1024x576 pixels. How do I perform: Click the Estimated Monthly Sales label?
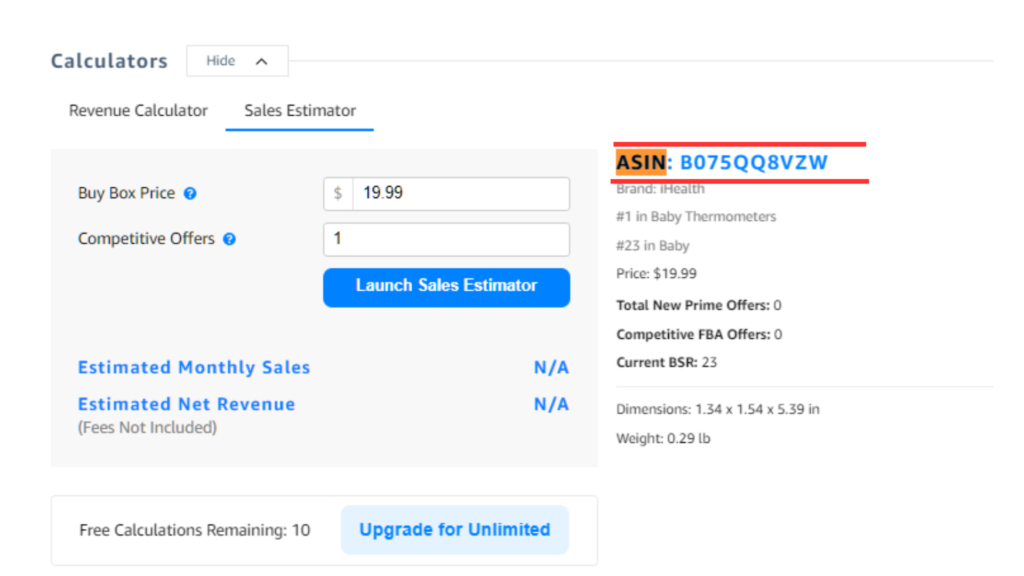pyautogui.click(x=193, y=367)
